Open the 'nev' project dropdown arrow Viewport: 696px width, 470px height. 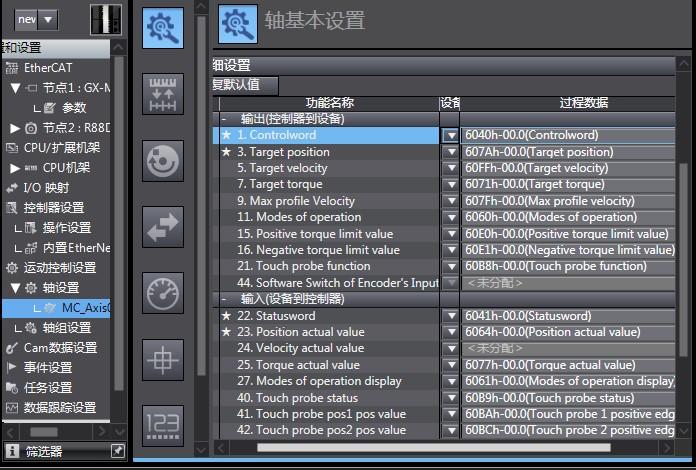click(48, 20)
